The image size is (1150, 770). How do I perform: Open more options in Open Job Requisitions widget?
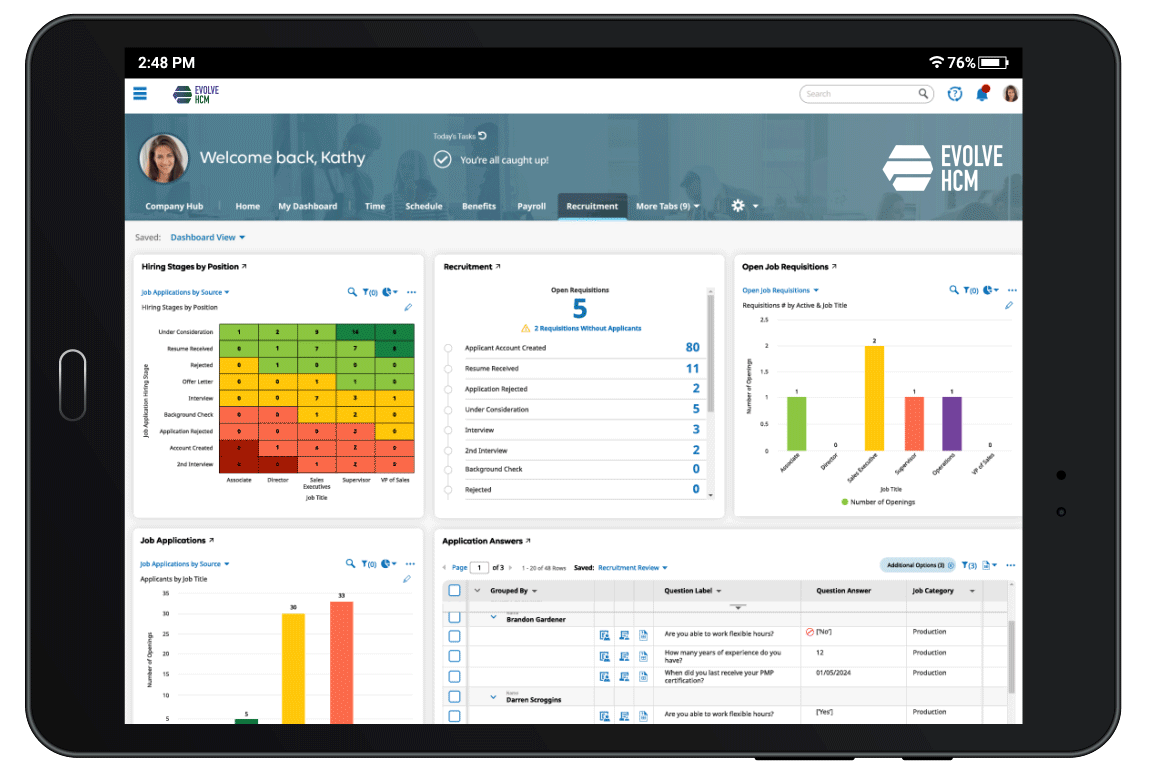(x=1012, y=290)
